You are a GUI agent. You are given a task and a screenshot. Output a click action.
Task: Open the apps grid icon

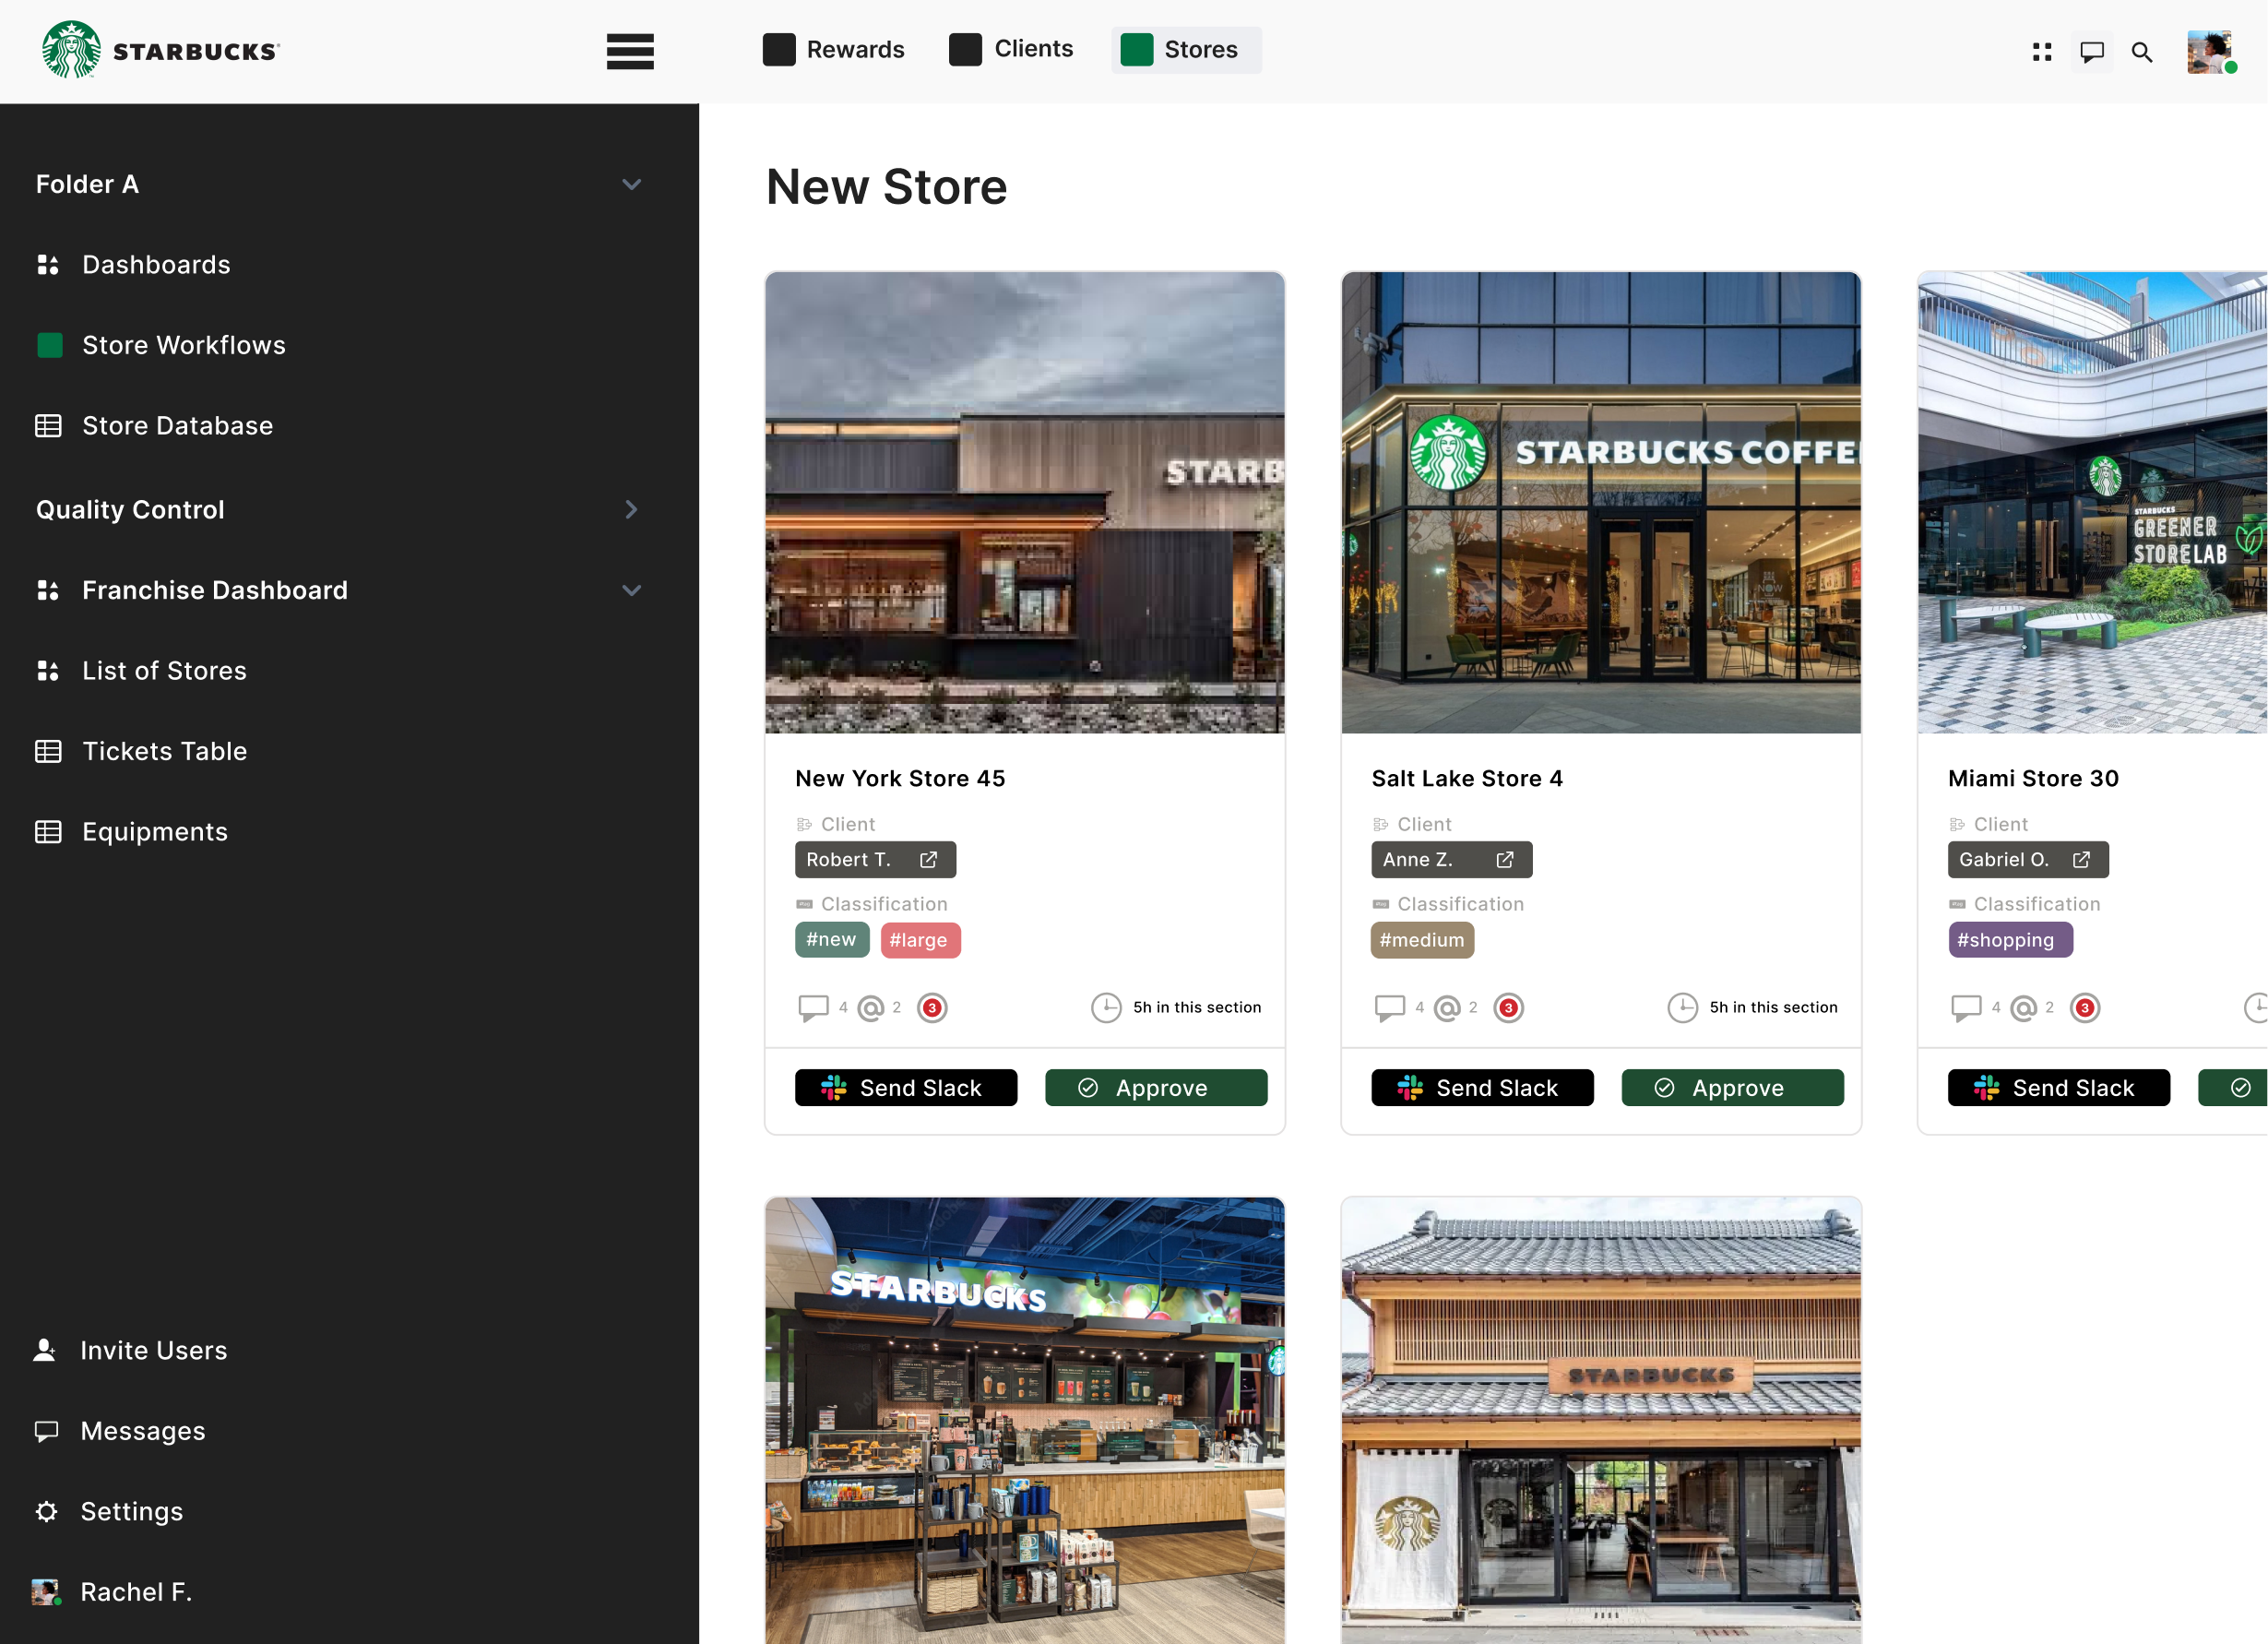pyautogui.click(x=2042, y=52)
